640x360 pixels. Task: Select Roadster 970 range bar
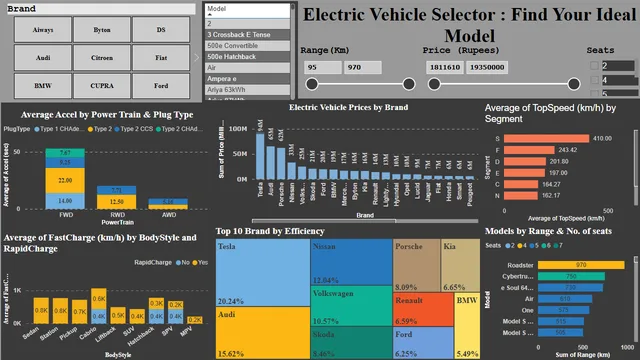pos(581,265)
